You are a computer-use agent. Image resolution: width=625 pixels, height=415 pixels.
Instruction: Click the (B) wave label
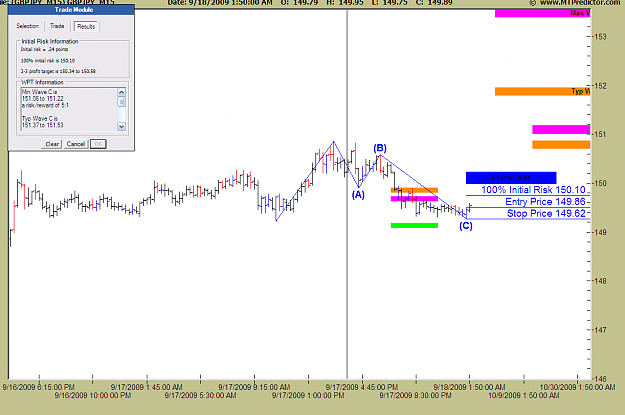[x=380, y=148]
